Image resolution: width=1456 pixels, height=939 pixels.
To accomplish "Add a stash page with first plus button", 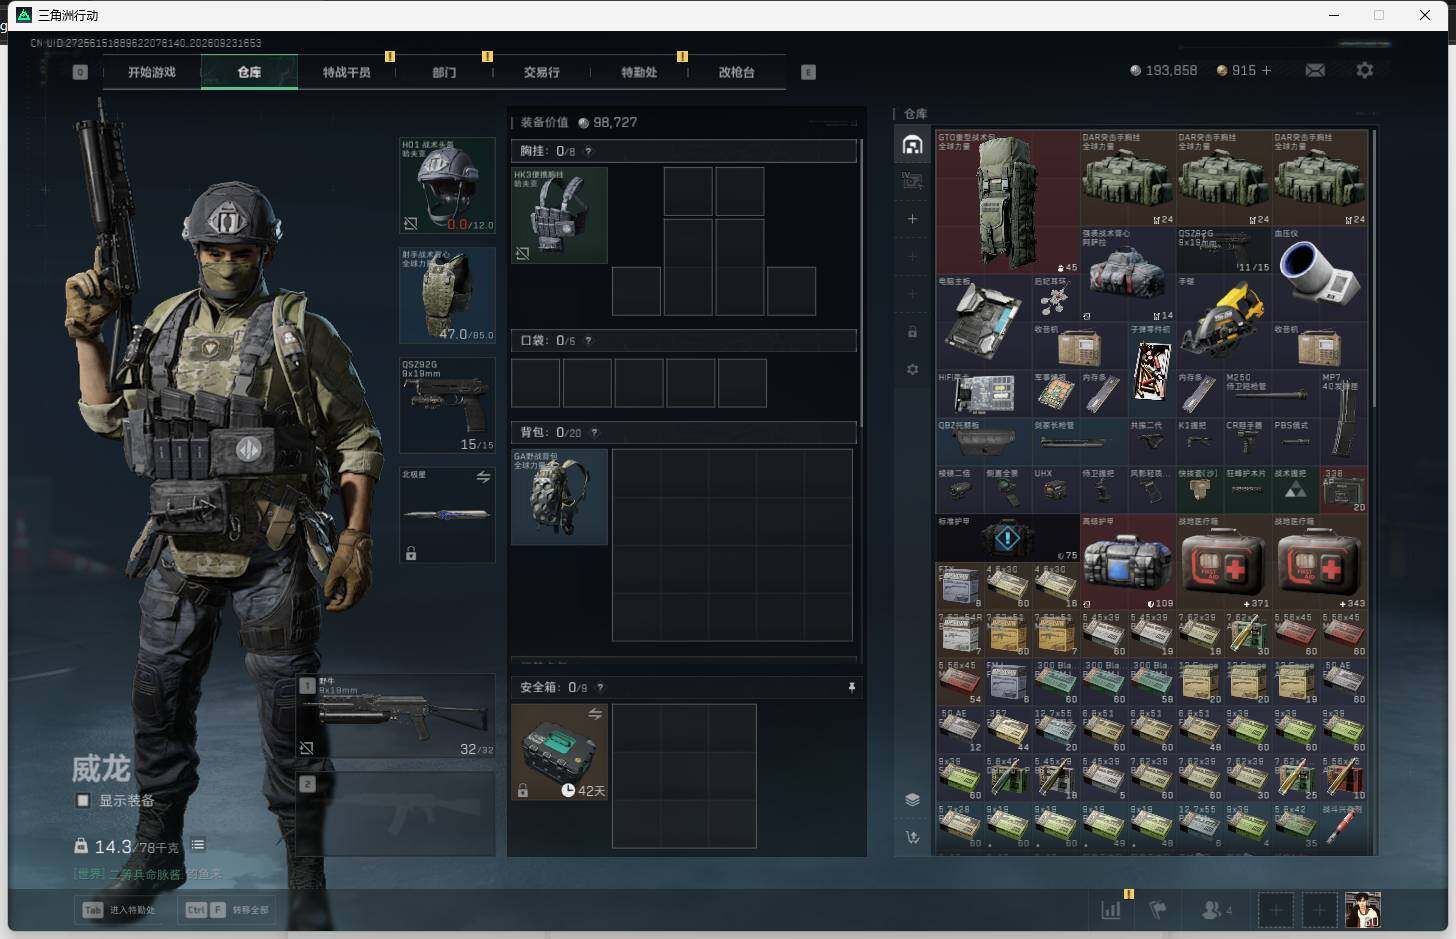I will point(912,218).
